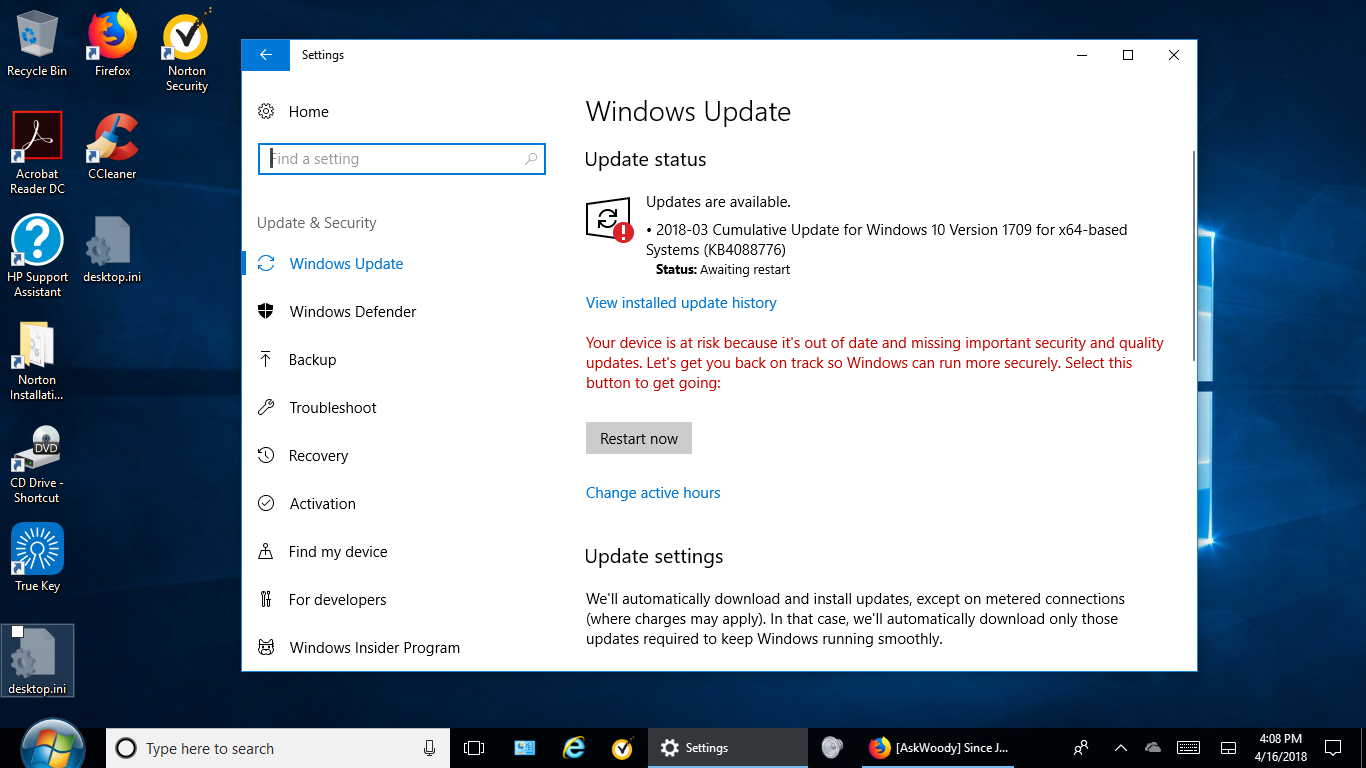Click the Find a setting search box

pos(402,159)
